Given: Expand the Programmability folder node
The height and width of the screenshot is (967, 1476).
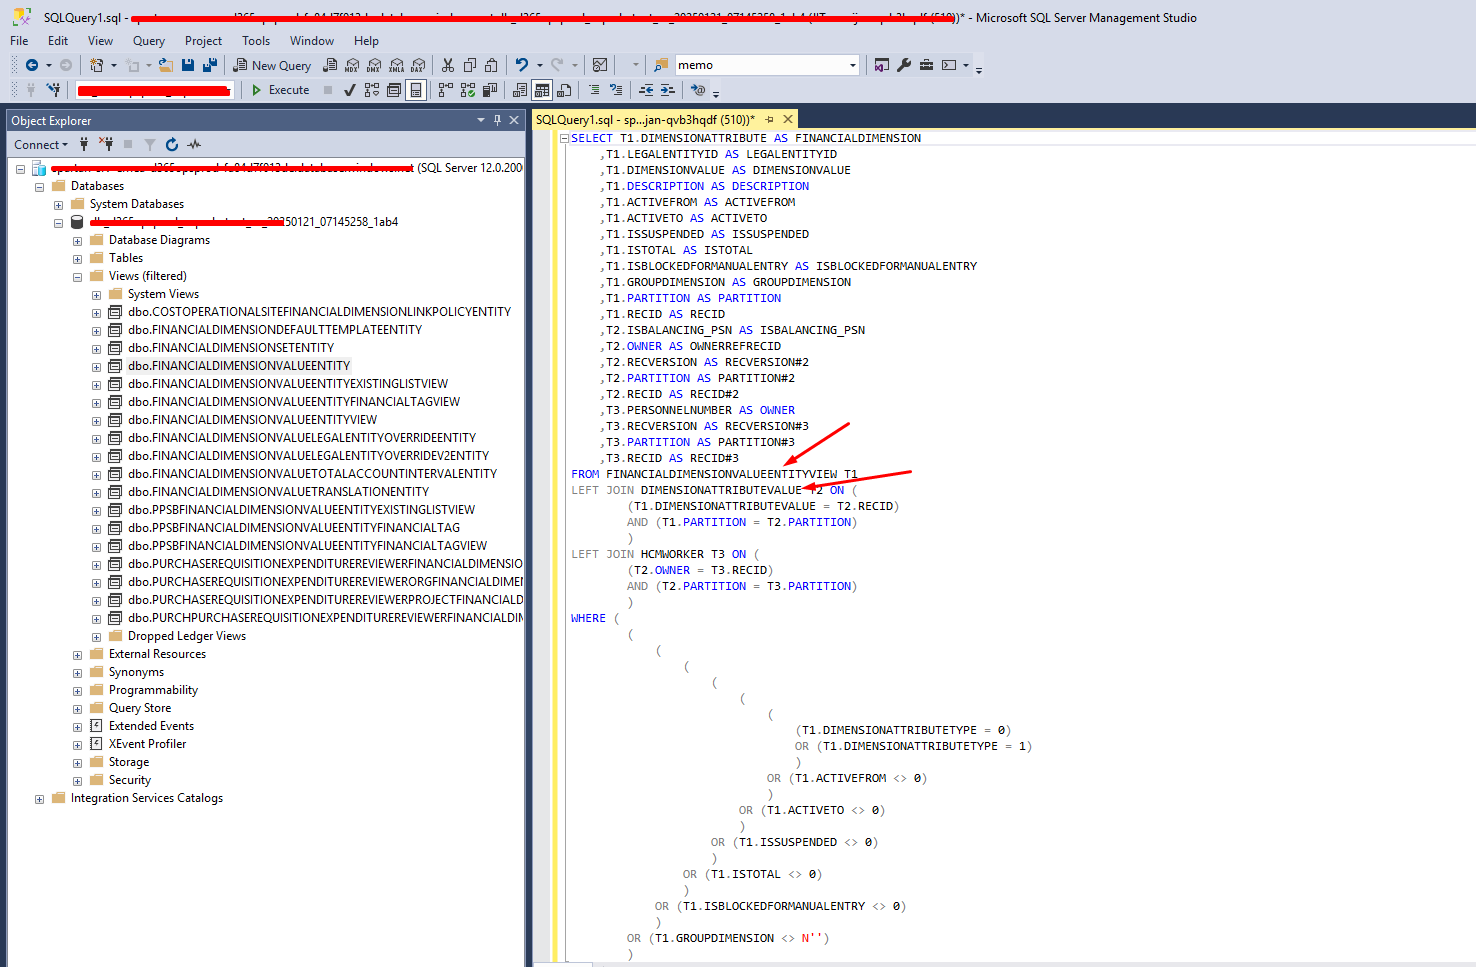Looking at the screenshot, I should click(77, 690).
